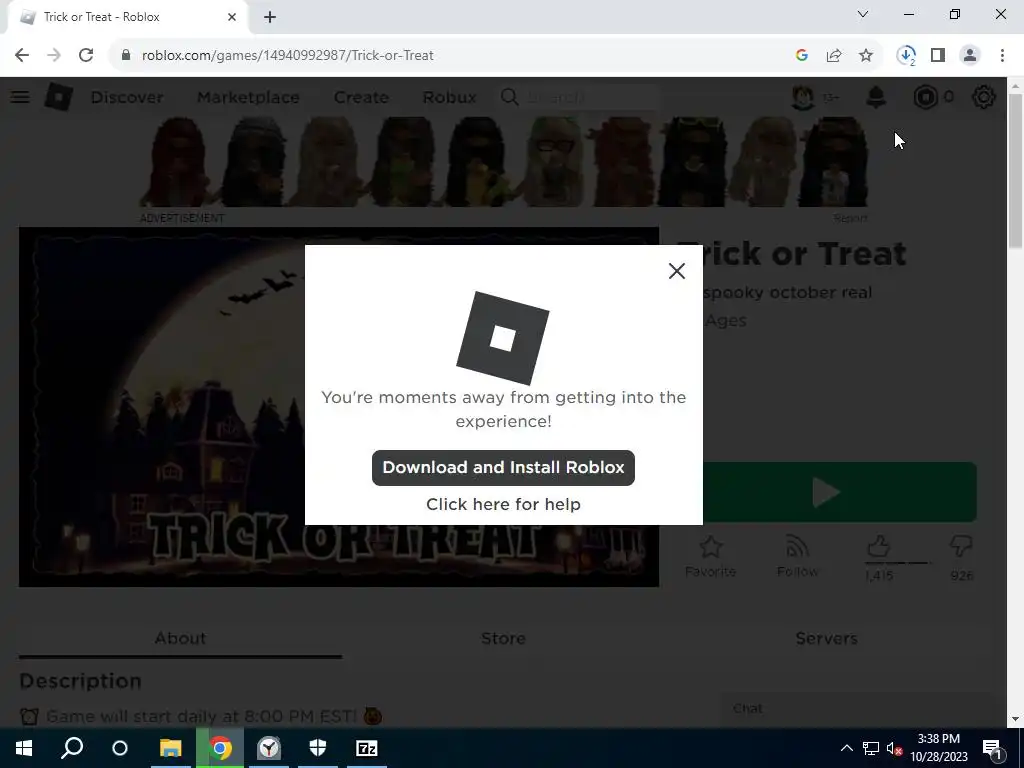Close the Trick or Treat tab

[232, 17]
